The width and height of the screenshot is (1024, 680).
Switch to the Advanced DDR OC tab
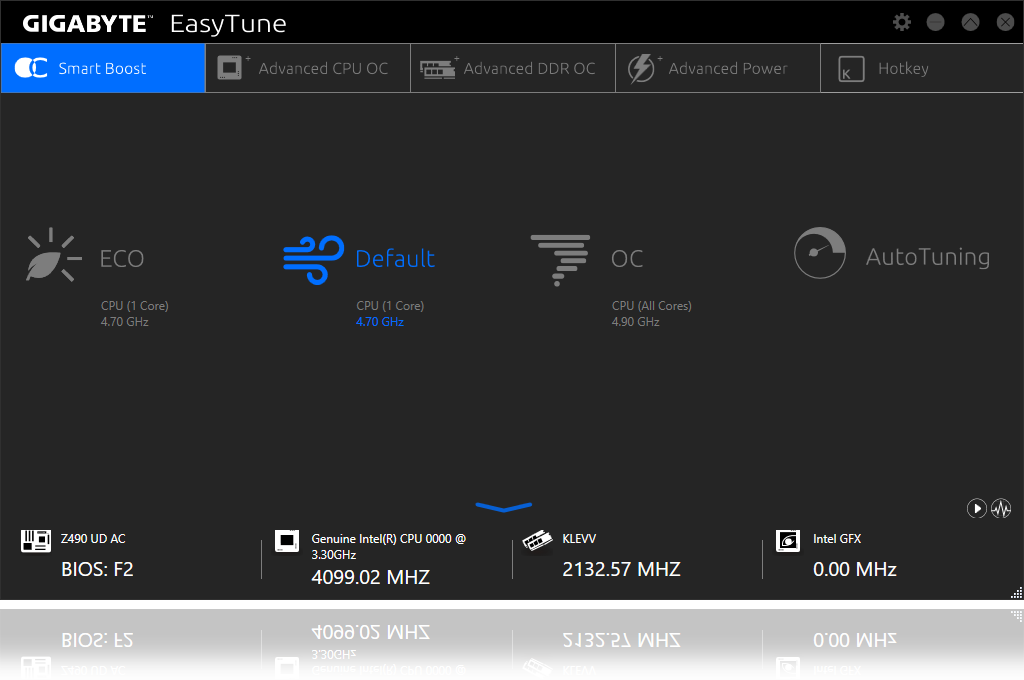512,67
